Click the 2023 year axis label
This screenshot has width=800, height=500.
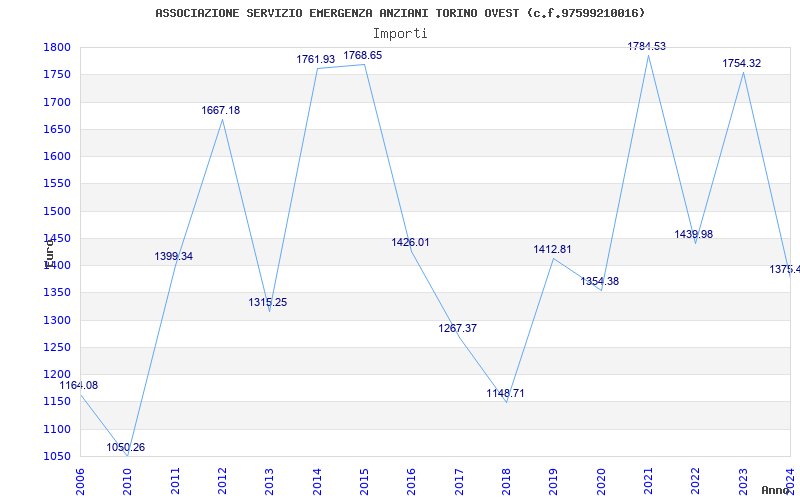tap(743, 482)
